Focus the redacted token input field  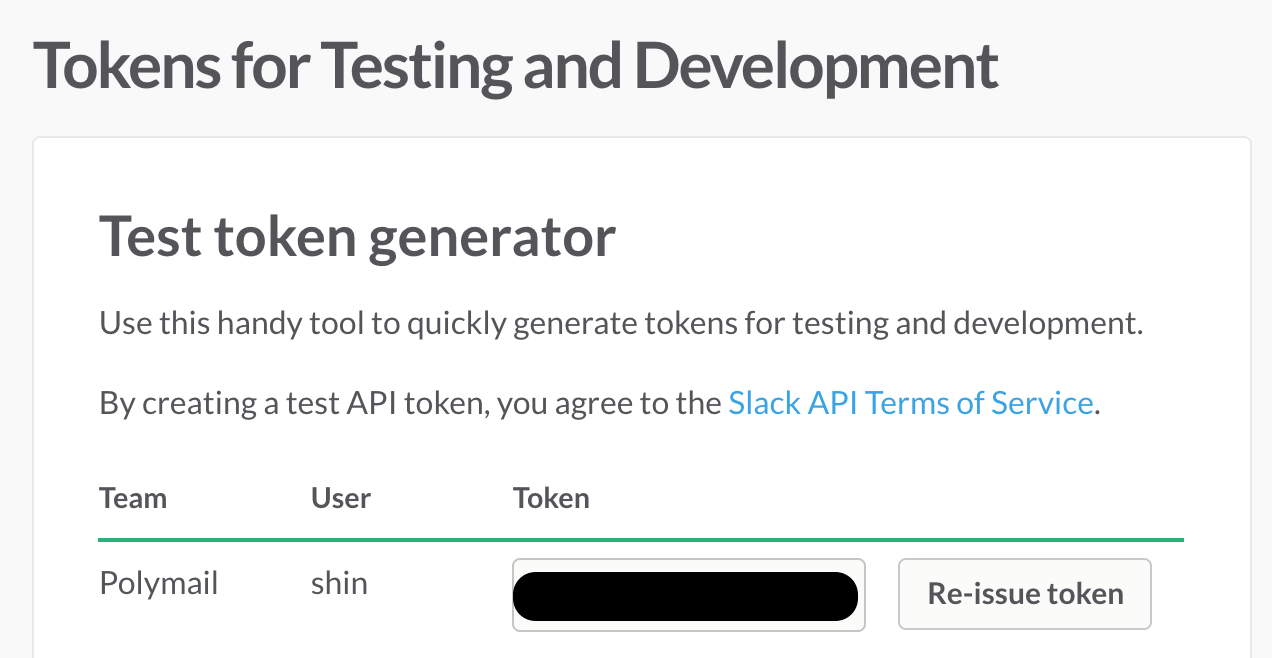688,594
